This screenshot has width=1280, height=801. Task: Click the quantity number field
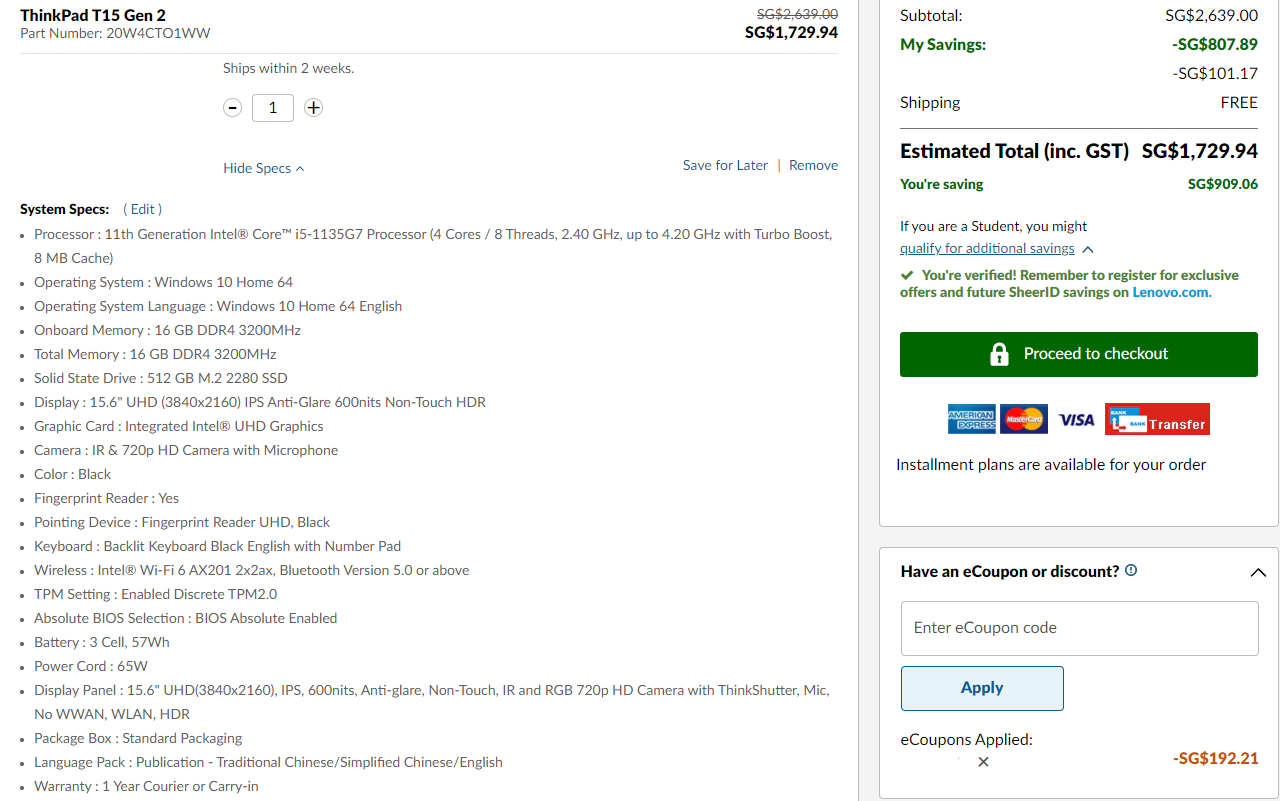pos(273,108)
